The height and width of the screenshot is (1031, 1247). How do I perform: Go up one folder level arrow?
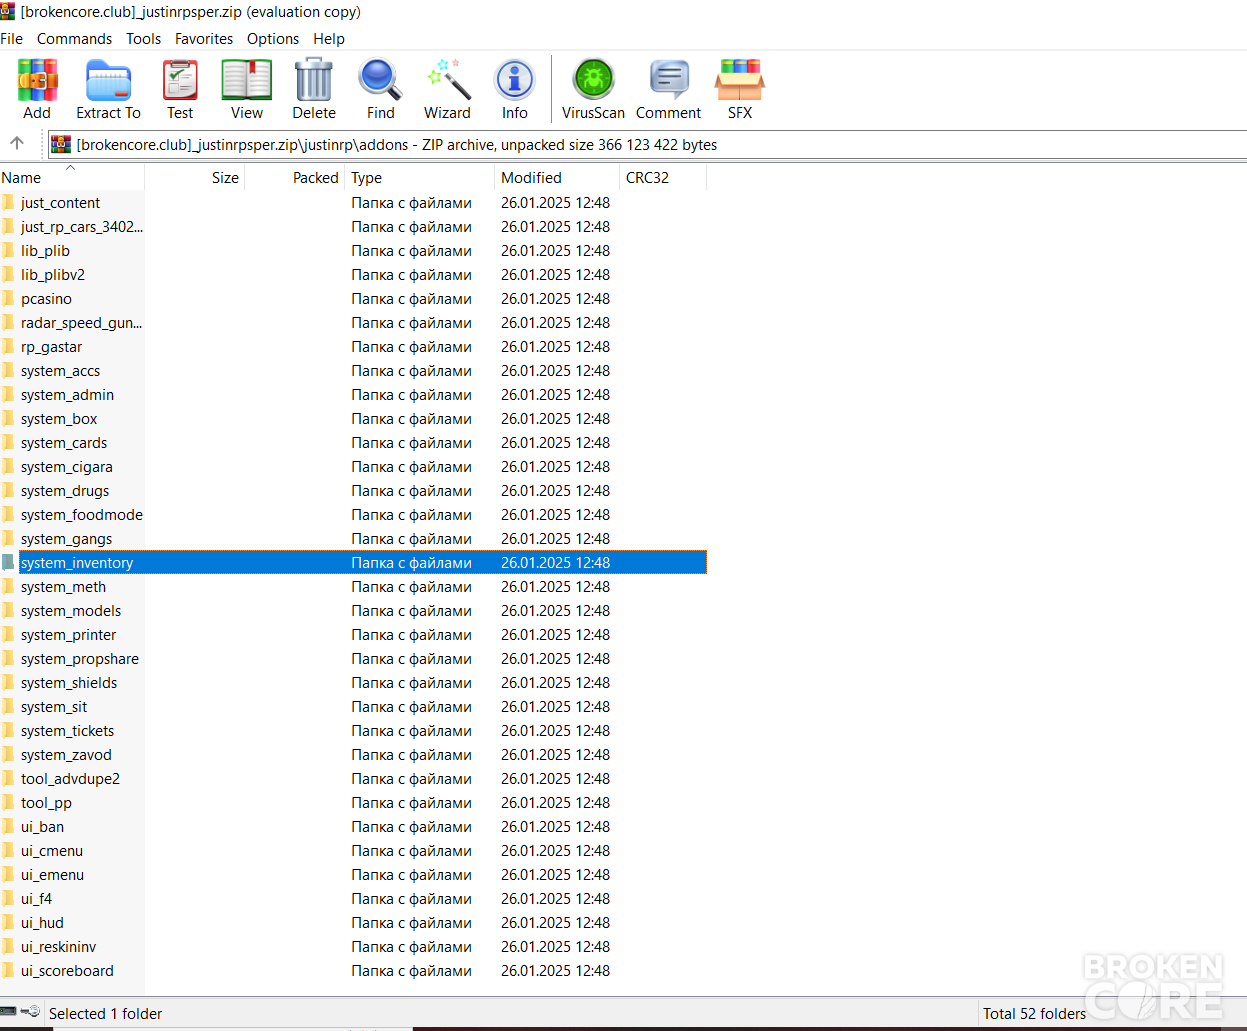[17, 143]
